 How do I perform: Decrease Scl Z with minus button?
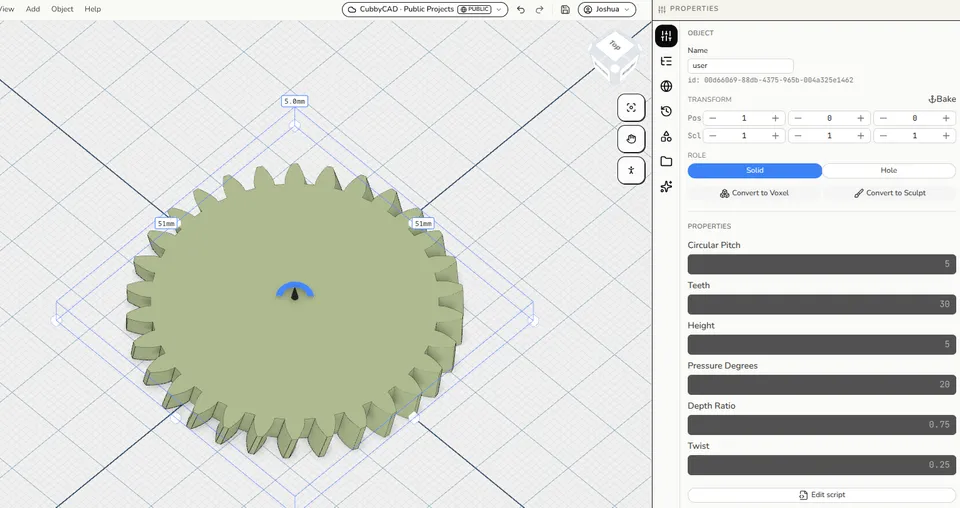pyautogui.click(x=883, y=136)
